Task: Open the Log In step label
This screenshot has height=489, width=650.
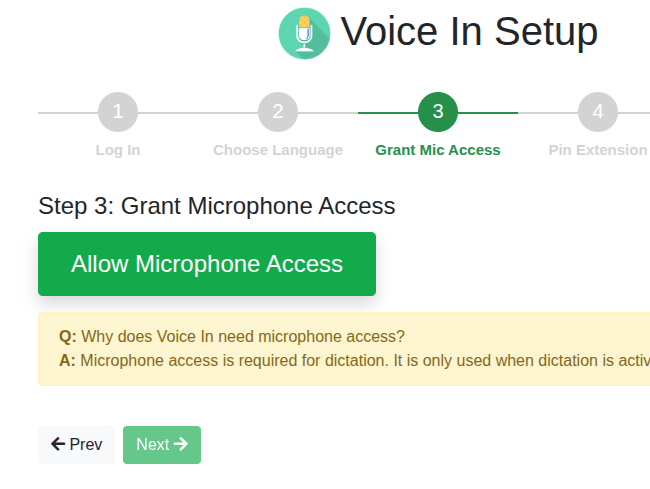Action: click(x=118, y=150)
